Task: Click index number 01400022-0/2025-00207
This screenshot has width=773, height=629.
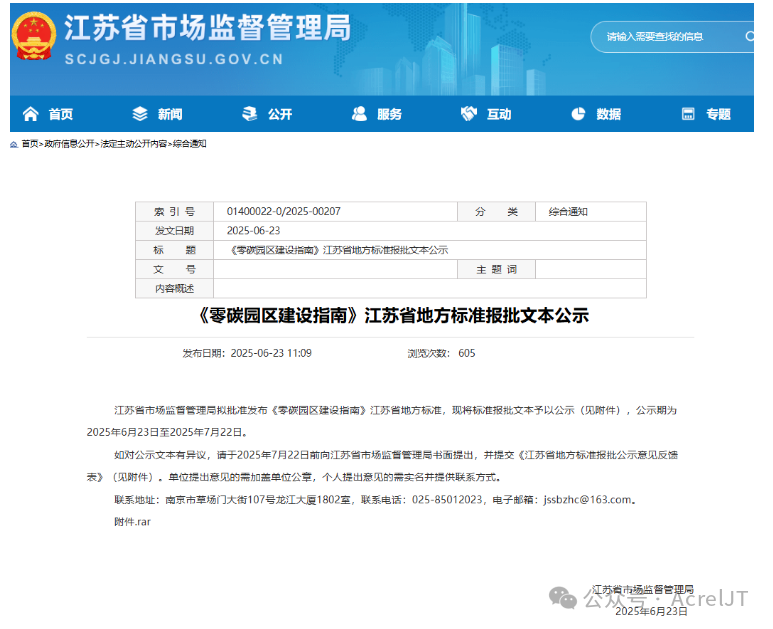Action: (x=283, y=211)
